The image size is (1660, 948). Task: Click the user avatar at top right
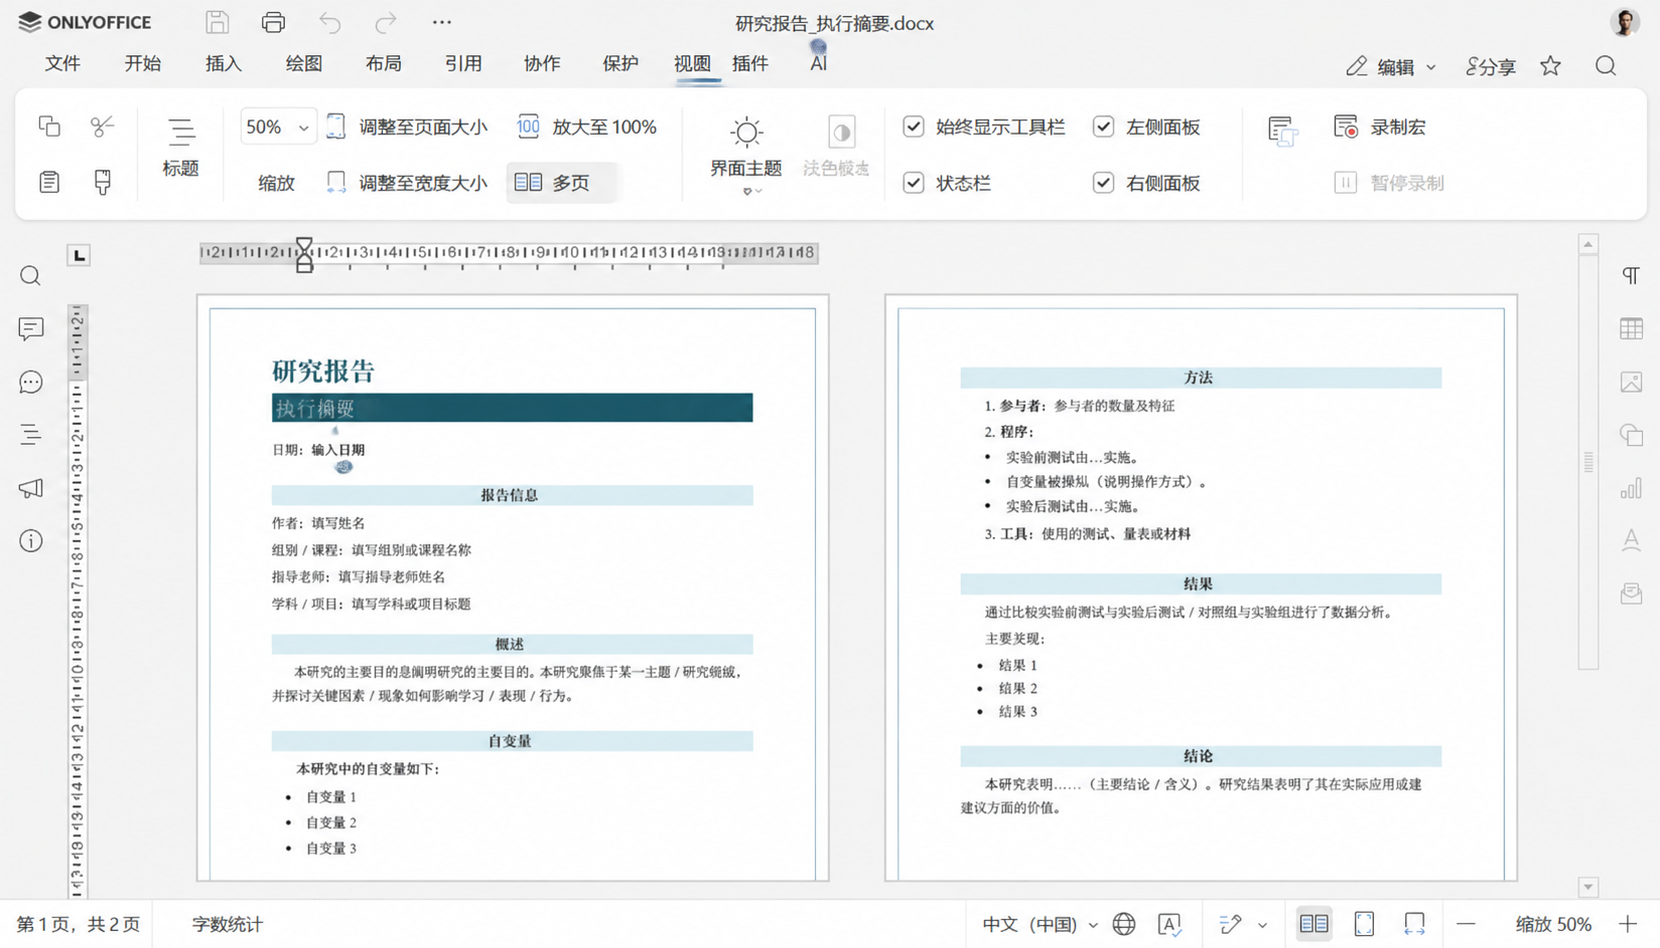tap(1625, 22)
